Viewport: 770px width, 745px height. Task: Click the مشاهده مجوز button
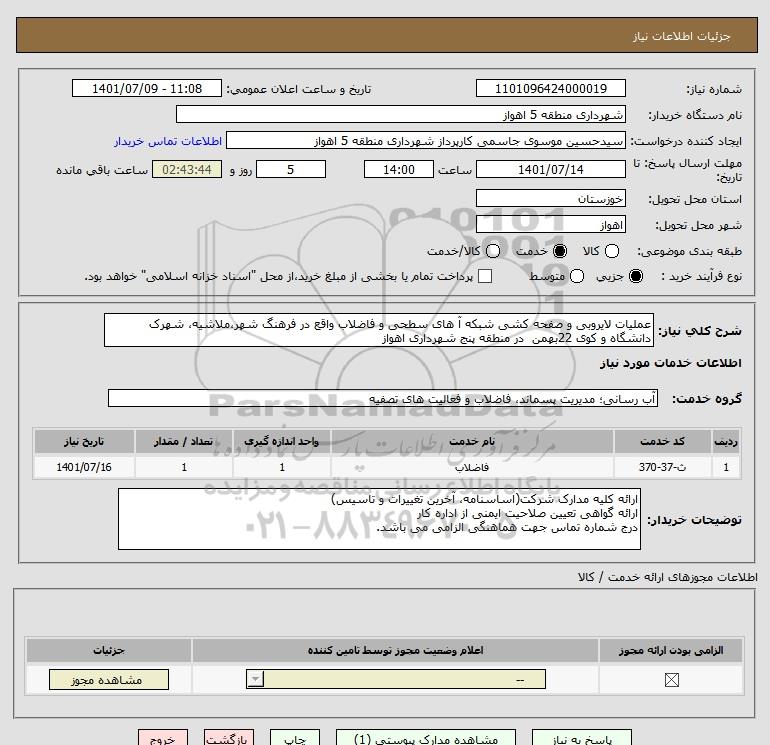(x=109, y=680)
